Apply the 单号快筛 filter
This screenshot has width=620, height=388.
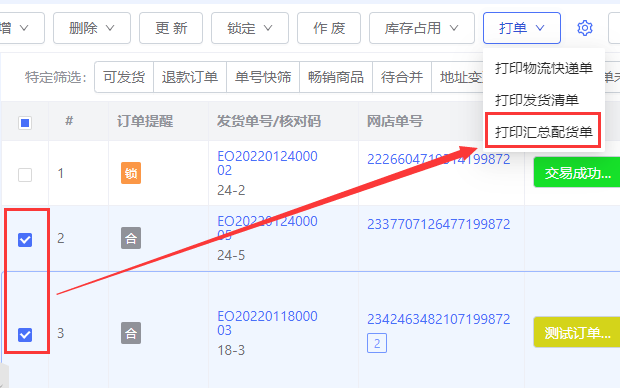[263, 77]
